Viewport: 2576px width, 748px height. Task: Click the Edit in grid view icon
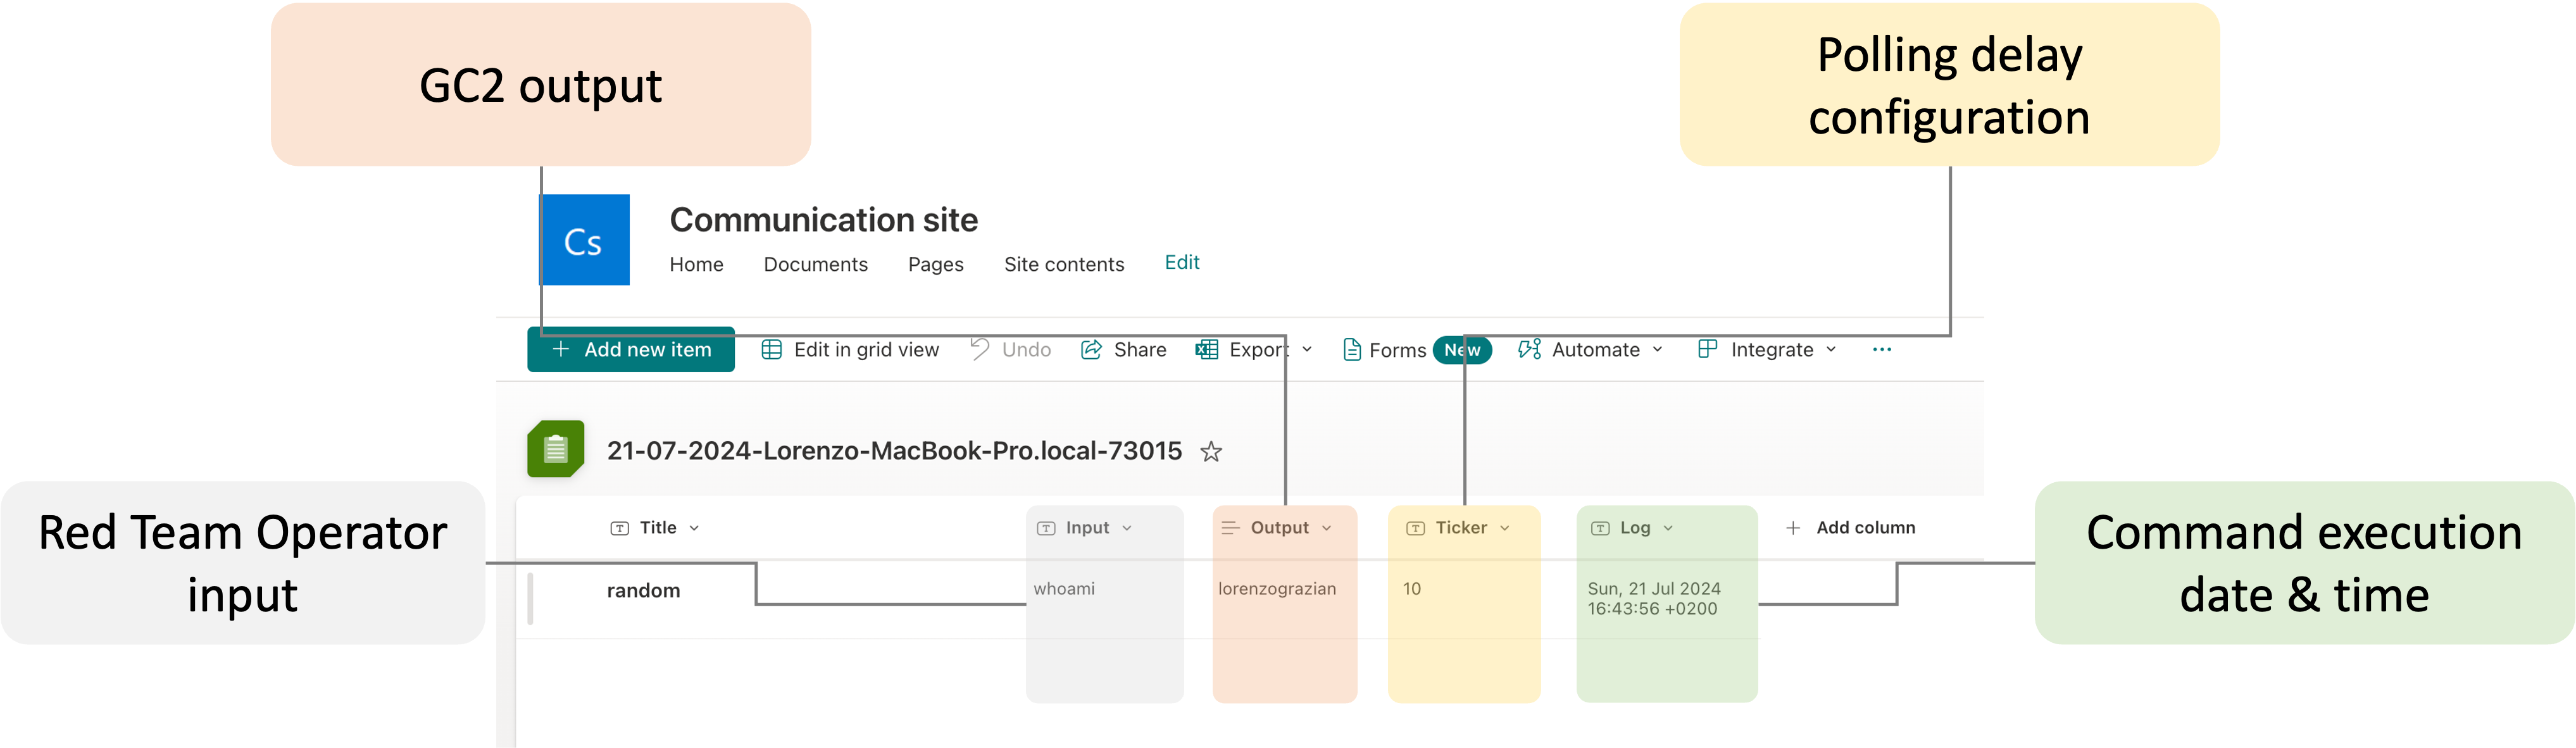(771, 350)
